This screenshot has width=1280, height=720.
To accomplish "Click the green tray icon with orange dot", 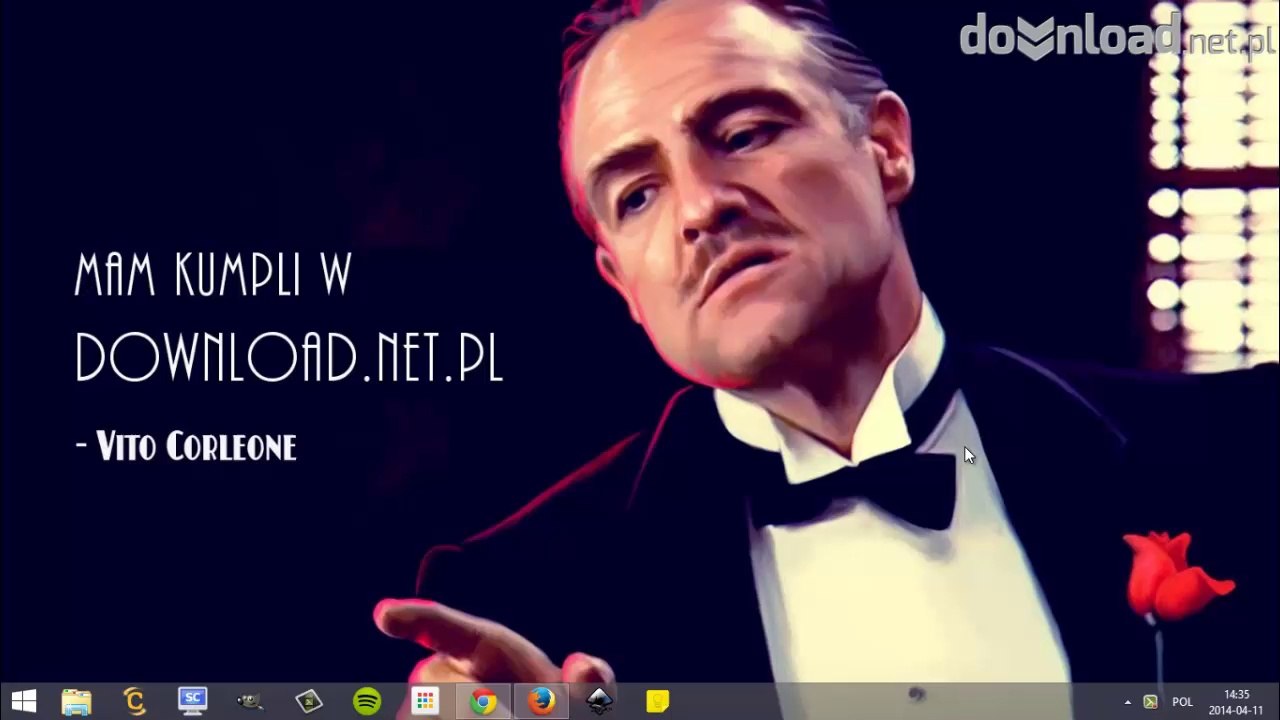I will (x=1150, y=702).
